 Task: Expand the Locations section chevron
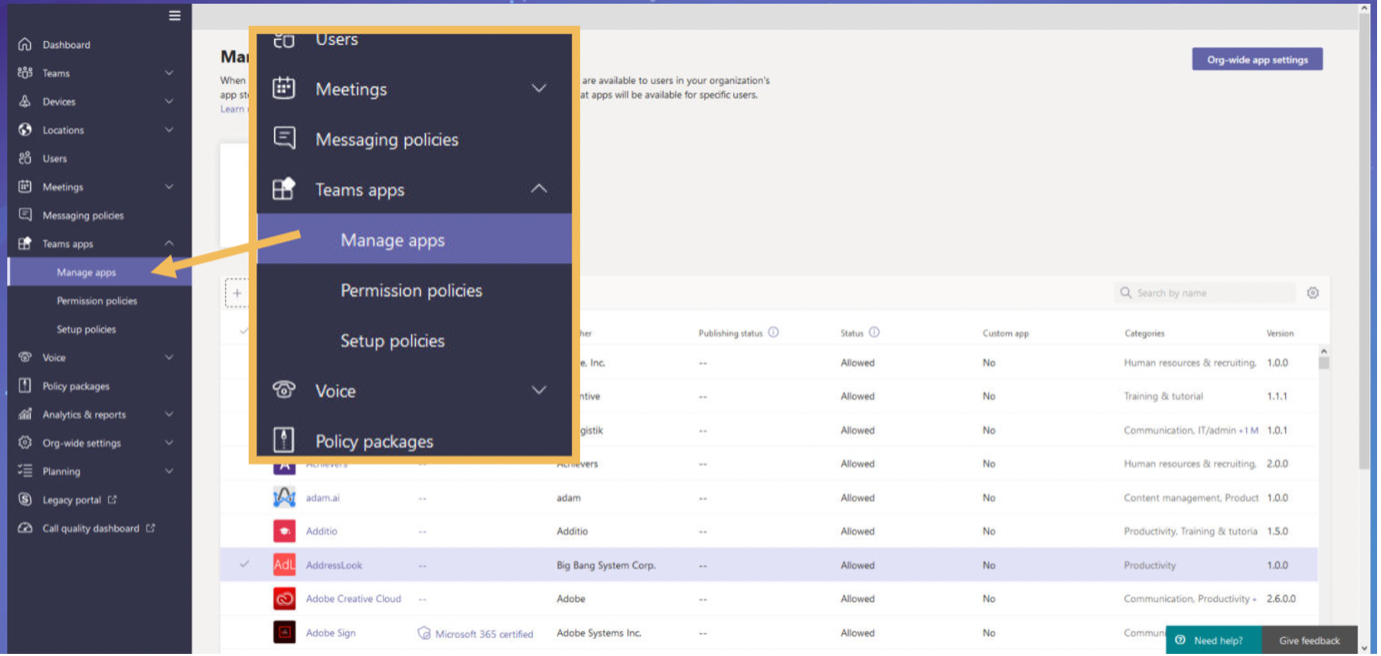click(x=169, y=130)
